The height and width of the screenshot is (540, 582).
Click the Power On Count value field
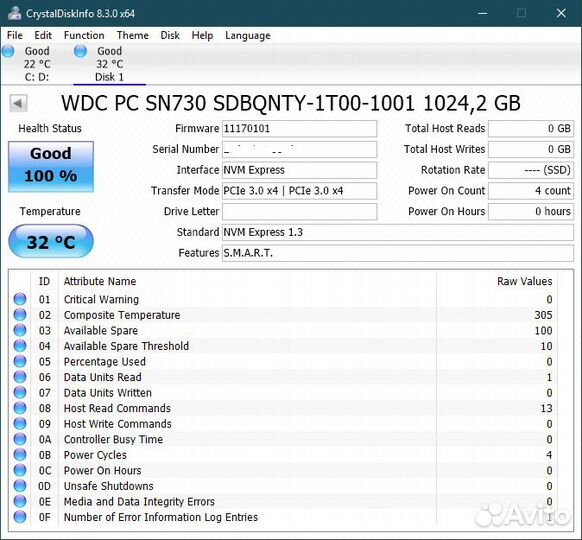tap(531, 191)
